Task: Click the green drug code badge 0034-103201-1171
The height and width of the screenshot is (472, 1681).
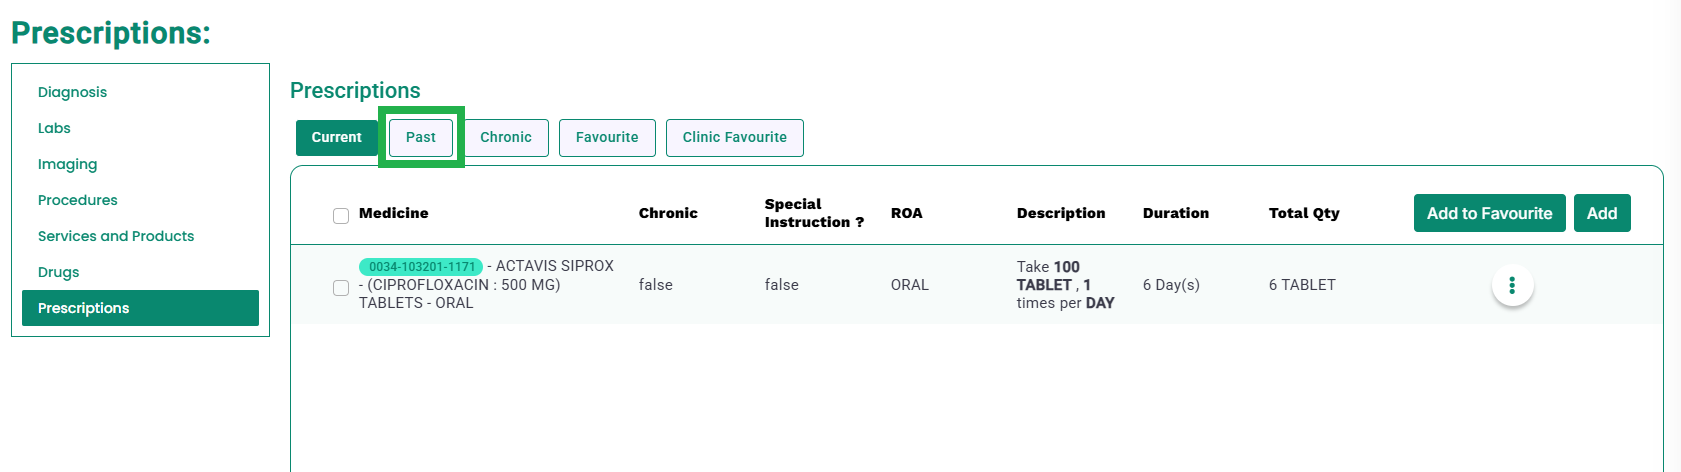Action: [421, 267]
